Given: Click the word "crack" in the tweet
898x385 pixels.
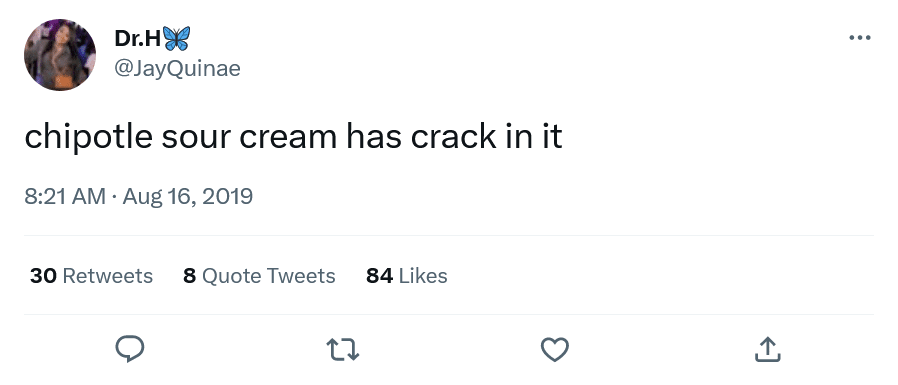Looking at the screenshot, I should click(x=453, y=137).
